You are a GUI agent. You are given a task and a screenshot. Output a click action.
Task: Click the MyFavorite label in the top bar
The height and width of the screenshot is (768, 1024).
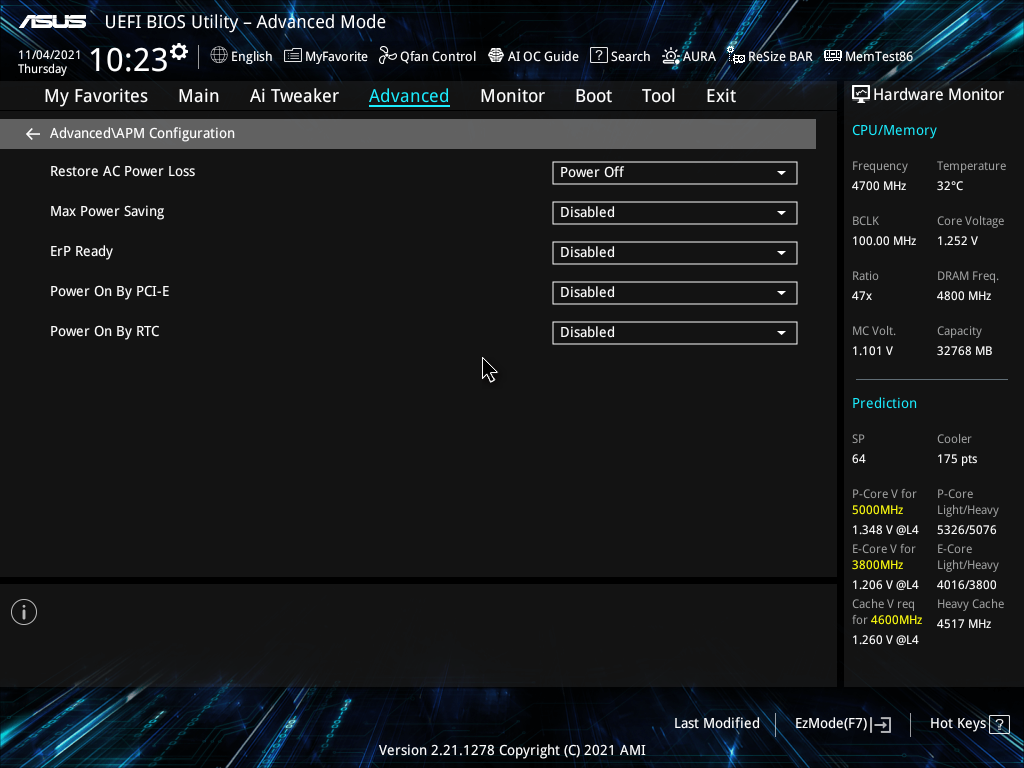pos(336,57)
